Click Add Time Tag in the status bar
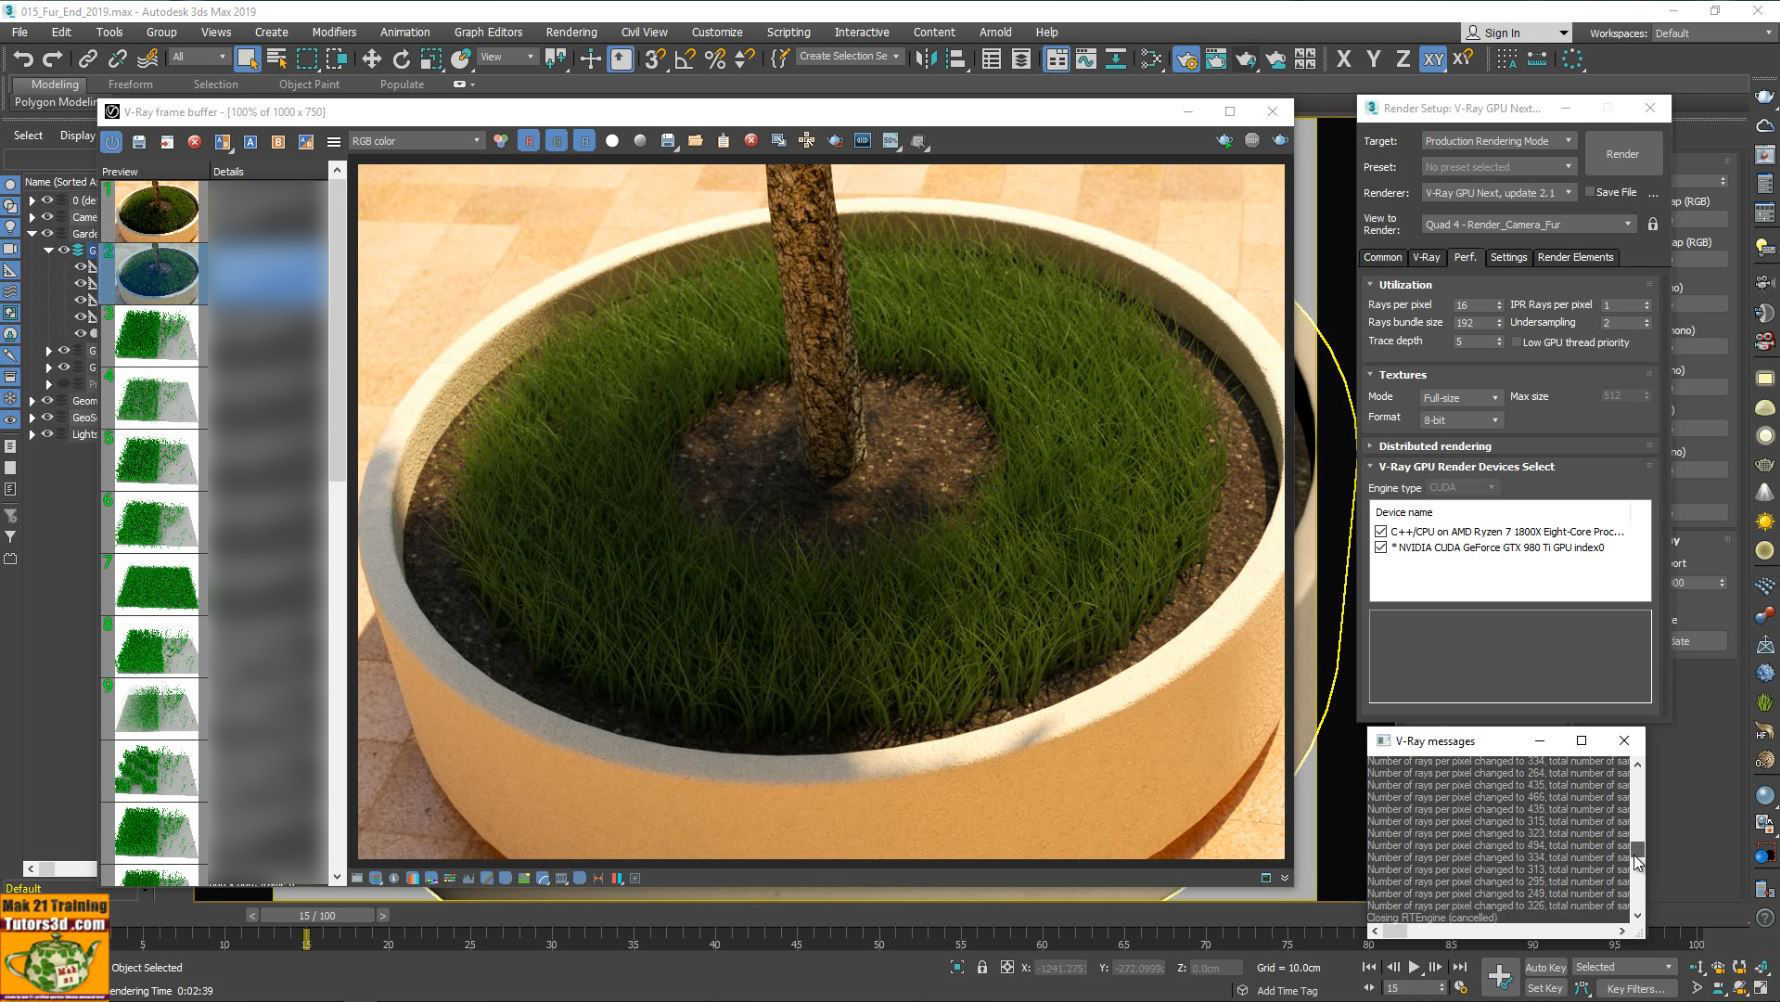The width and height of the screenshot is (1780, 1002). point(1287,991)
